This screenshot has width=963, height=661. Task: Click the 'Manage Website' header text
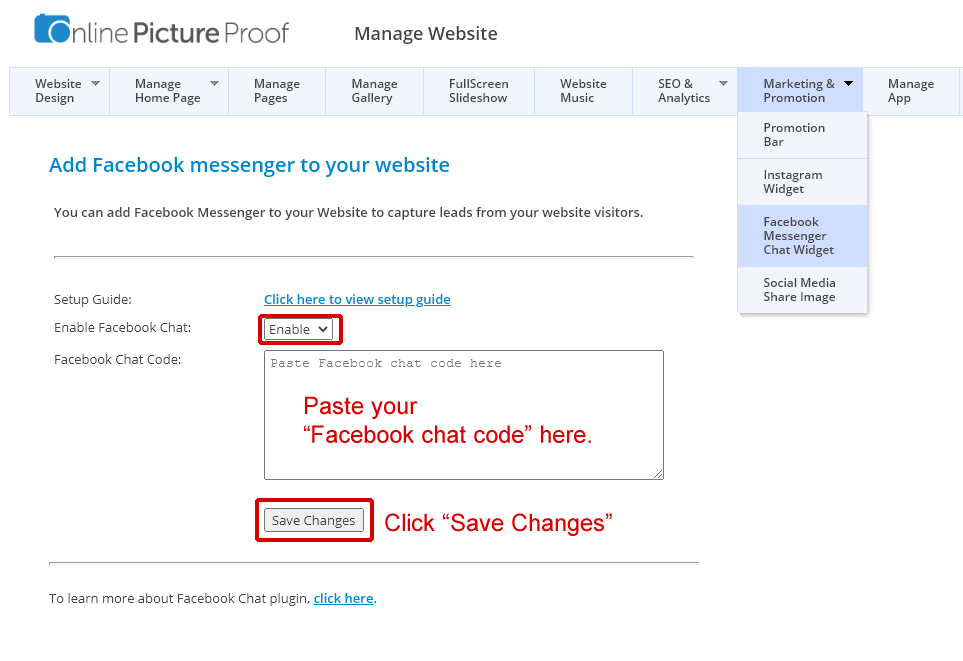[x=426, y=33]
